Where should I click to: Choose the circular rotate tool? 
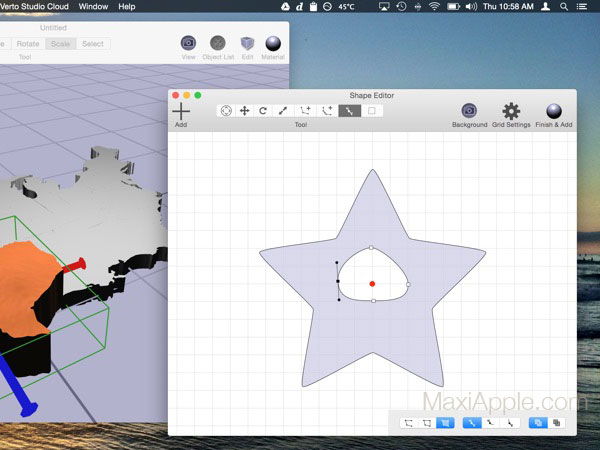tap(263, 111)
